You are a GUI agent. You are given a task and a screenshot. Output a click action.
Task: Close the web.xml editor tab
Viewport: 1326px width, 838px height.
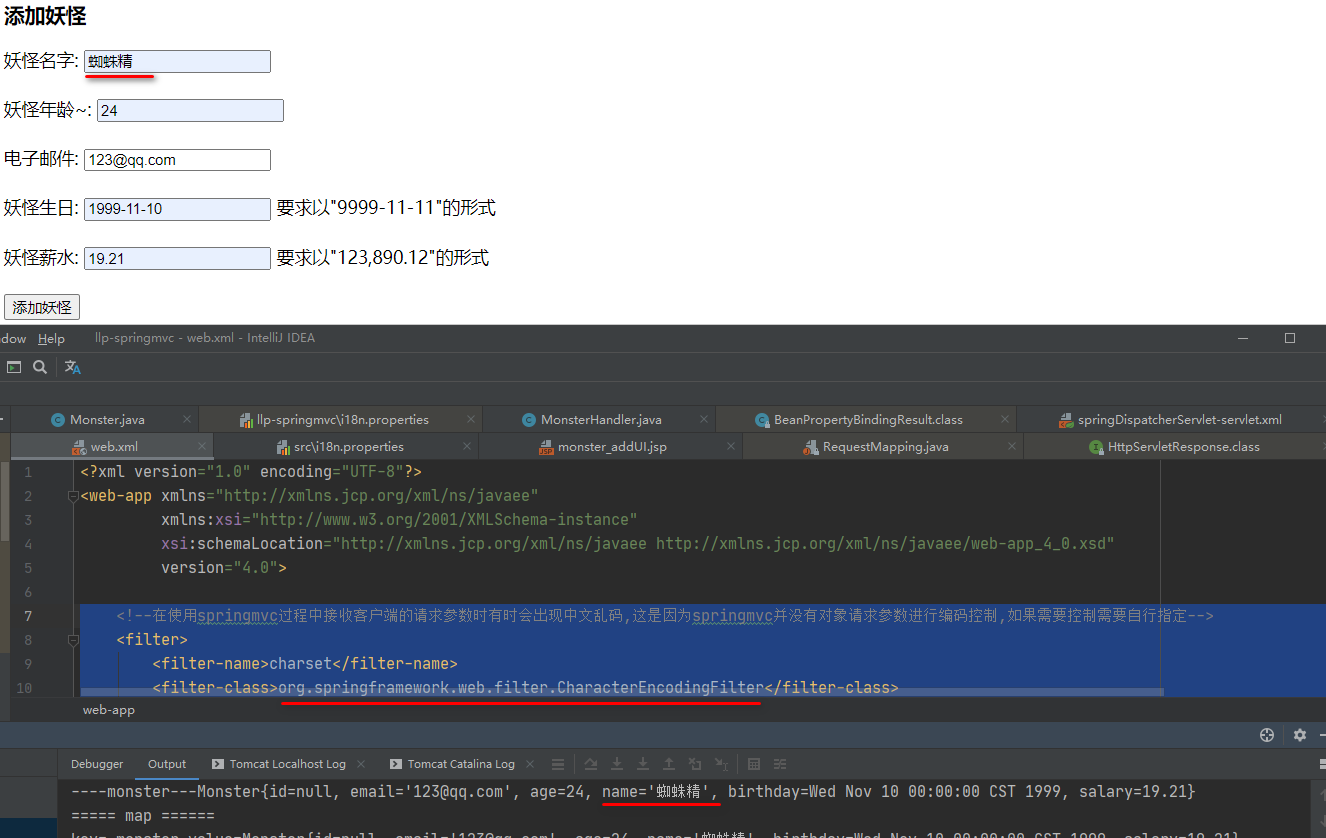point(201,447)
